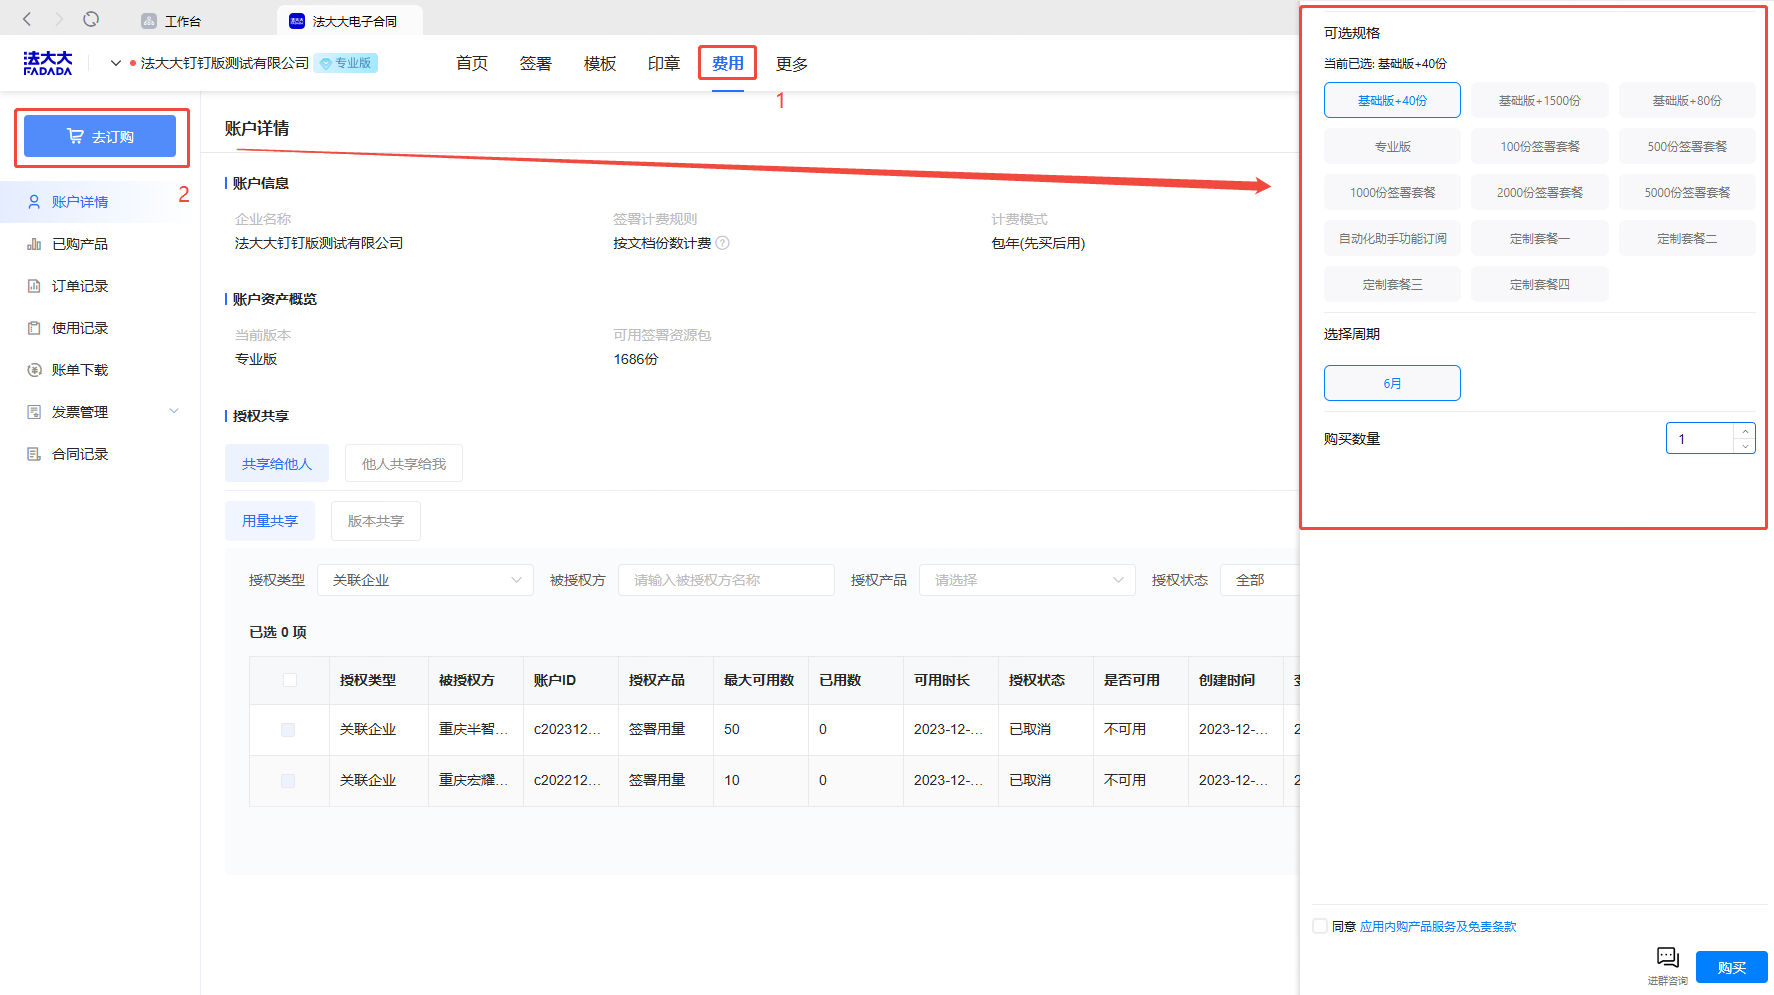Click the 专业版 diamond badge icon
This screenshot has height=995, width=1774.
[x=325, y=64]
